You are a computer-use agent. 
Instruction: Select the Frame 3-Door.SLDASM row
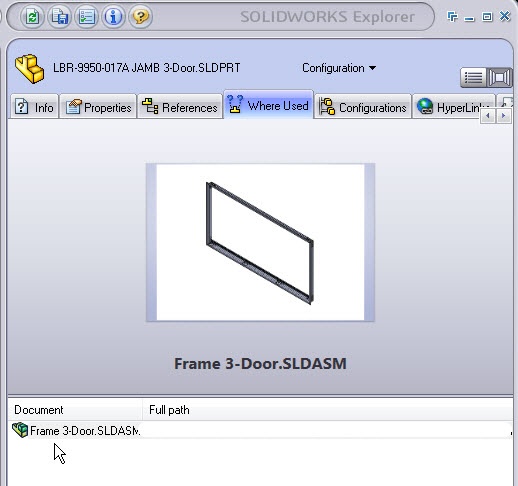click(x=260, y=430)
